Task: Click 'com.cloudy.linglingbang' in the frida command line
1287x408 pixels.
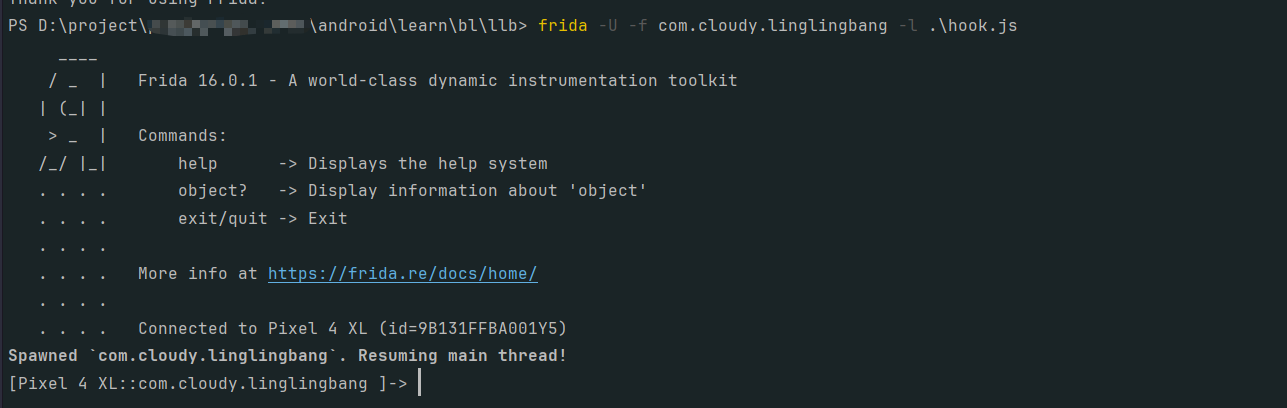Action: click(x=772, y=25)
